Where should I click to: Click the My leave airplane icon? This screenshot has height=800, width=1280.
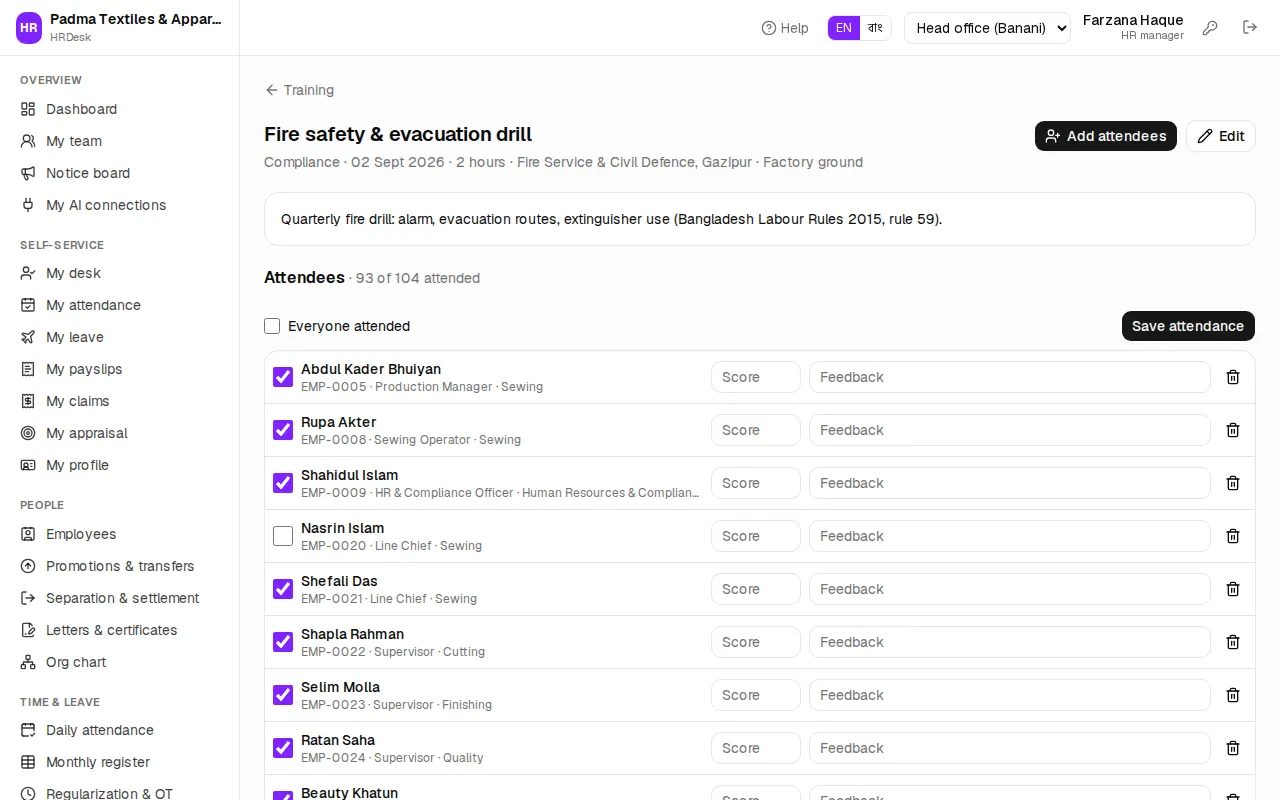point(28,337)
